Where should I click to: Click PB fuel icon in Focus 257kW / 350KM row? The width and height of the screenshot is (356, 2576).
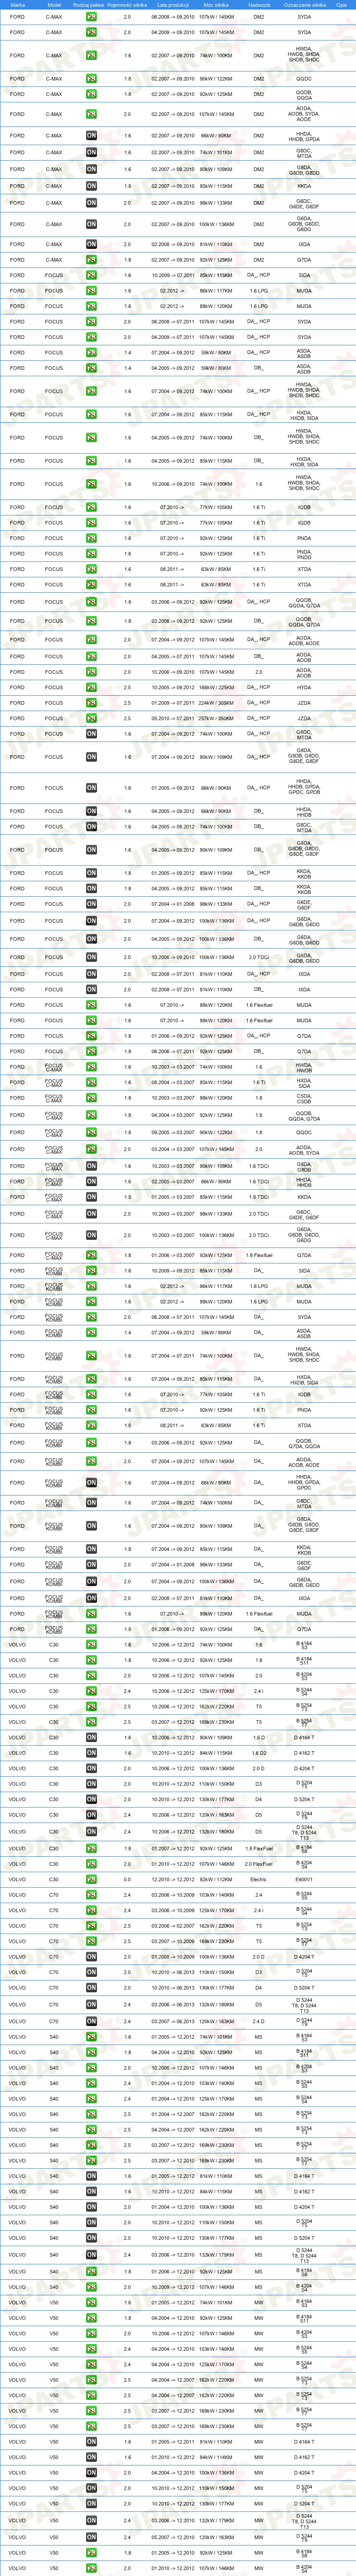(91, 718)
